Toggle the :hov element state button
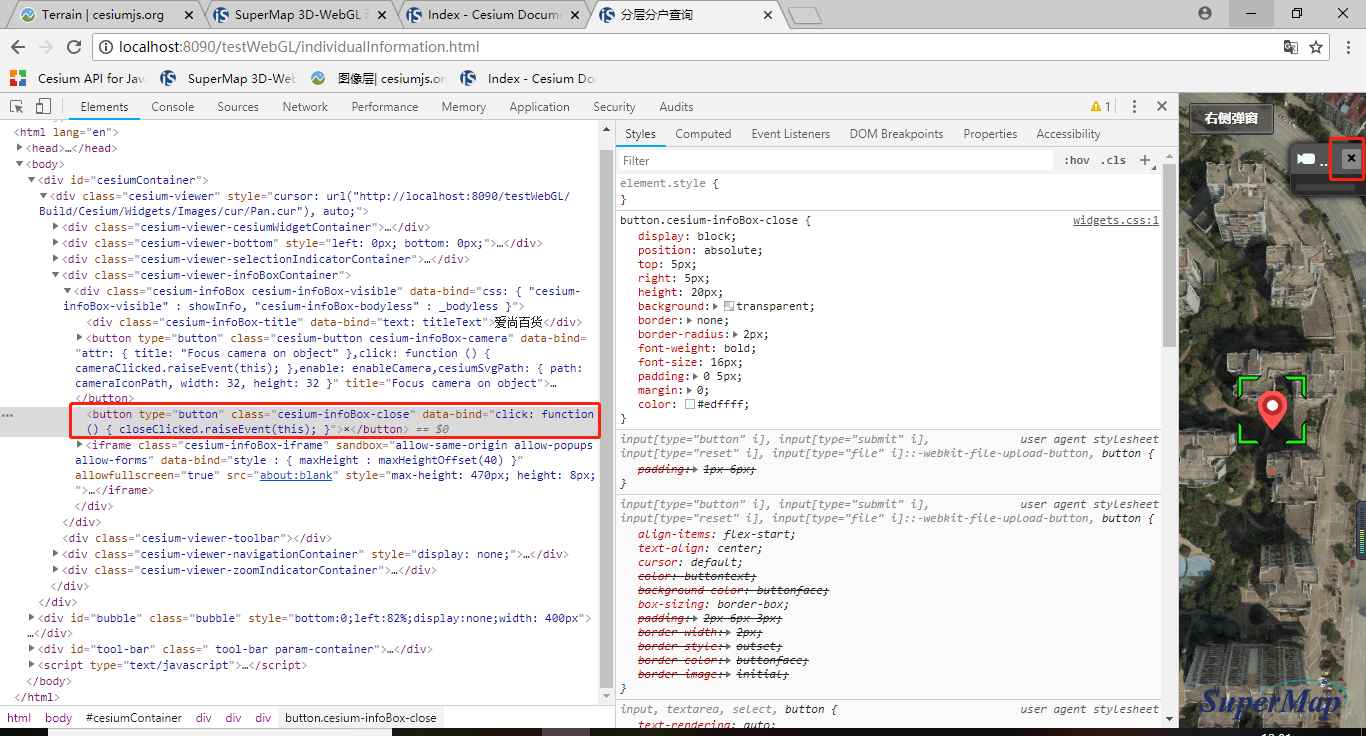 point(1077,160)
